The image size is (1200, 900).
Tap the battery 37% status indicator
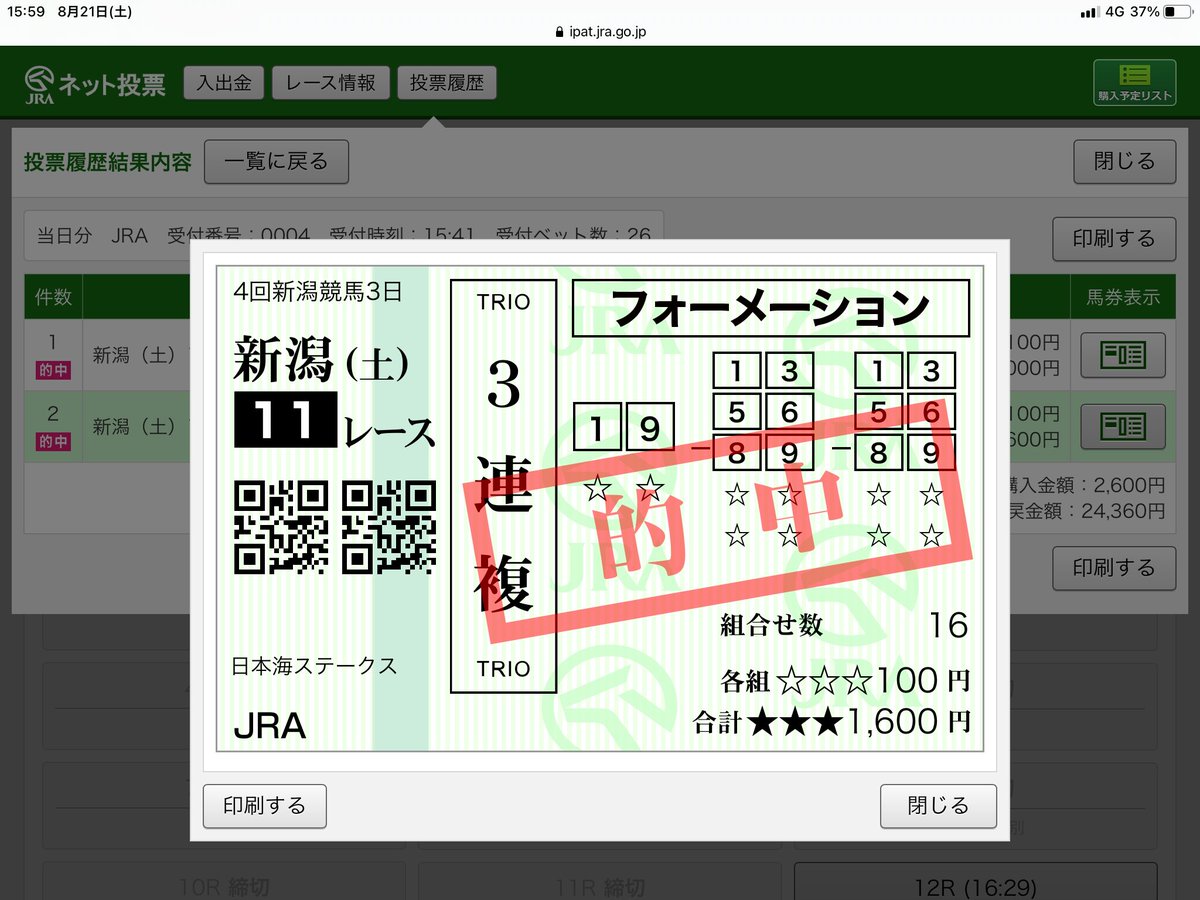click(1160, 12)
